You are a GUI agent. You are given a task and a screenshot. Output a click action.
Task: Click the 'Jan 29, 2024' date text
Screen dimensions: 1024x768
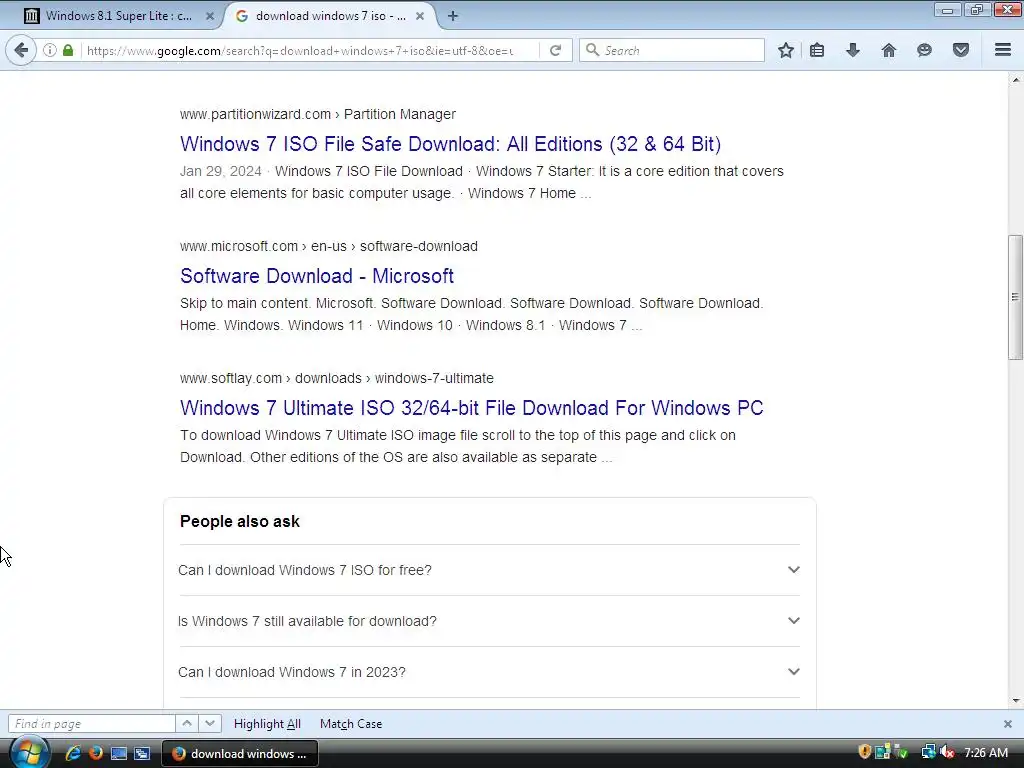pos(221,171)
